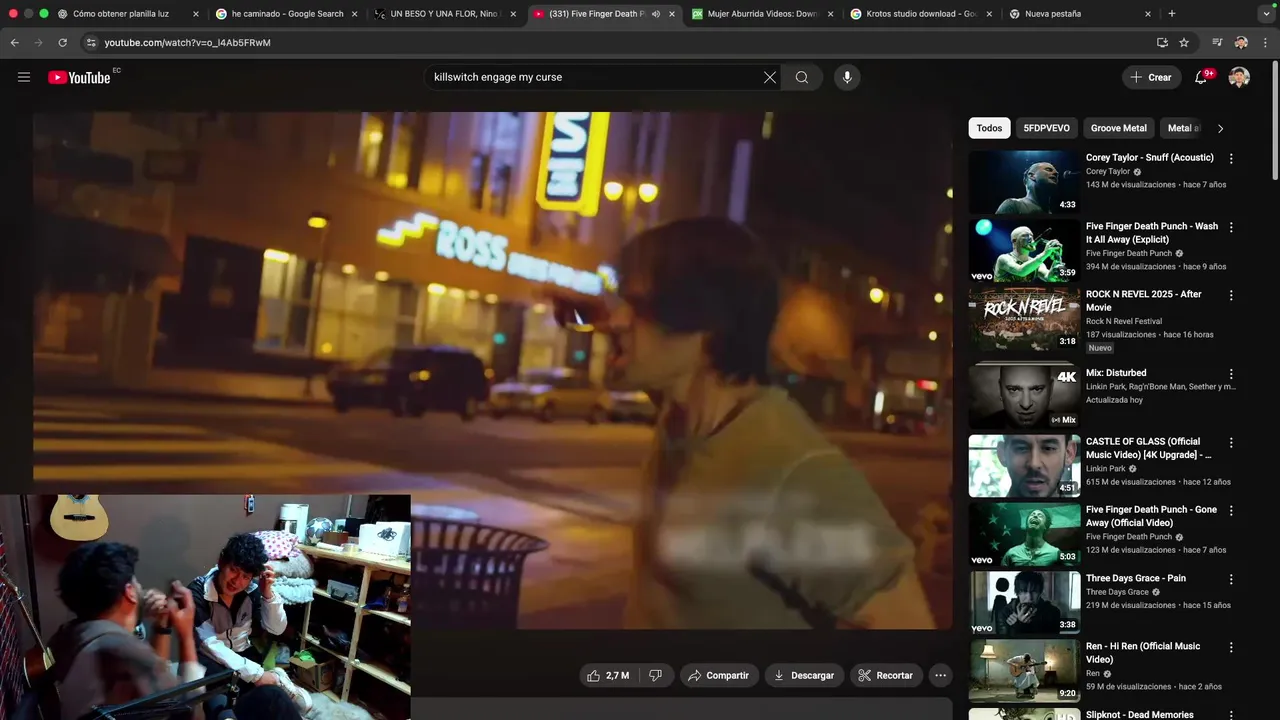Open the YouTube account avatar menu
Screen dimensions: 1280x720
1239,77
